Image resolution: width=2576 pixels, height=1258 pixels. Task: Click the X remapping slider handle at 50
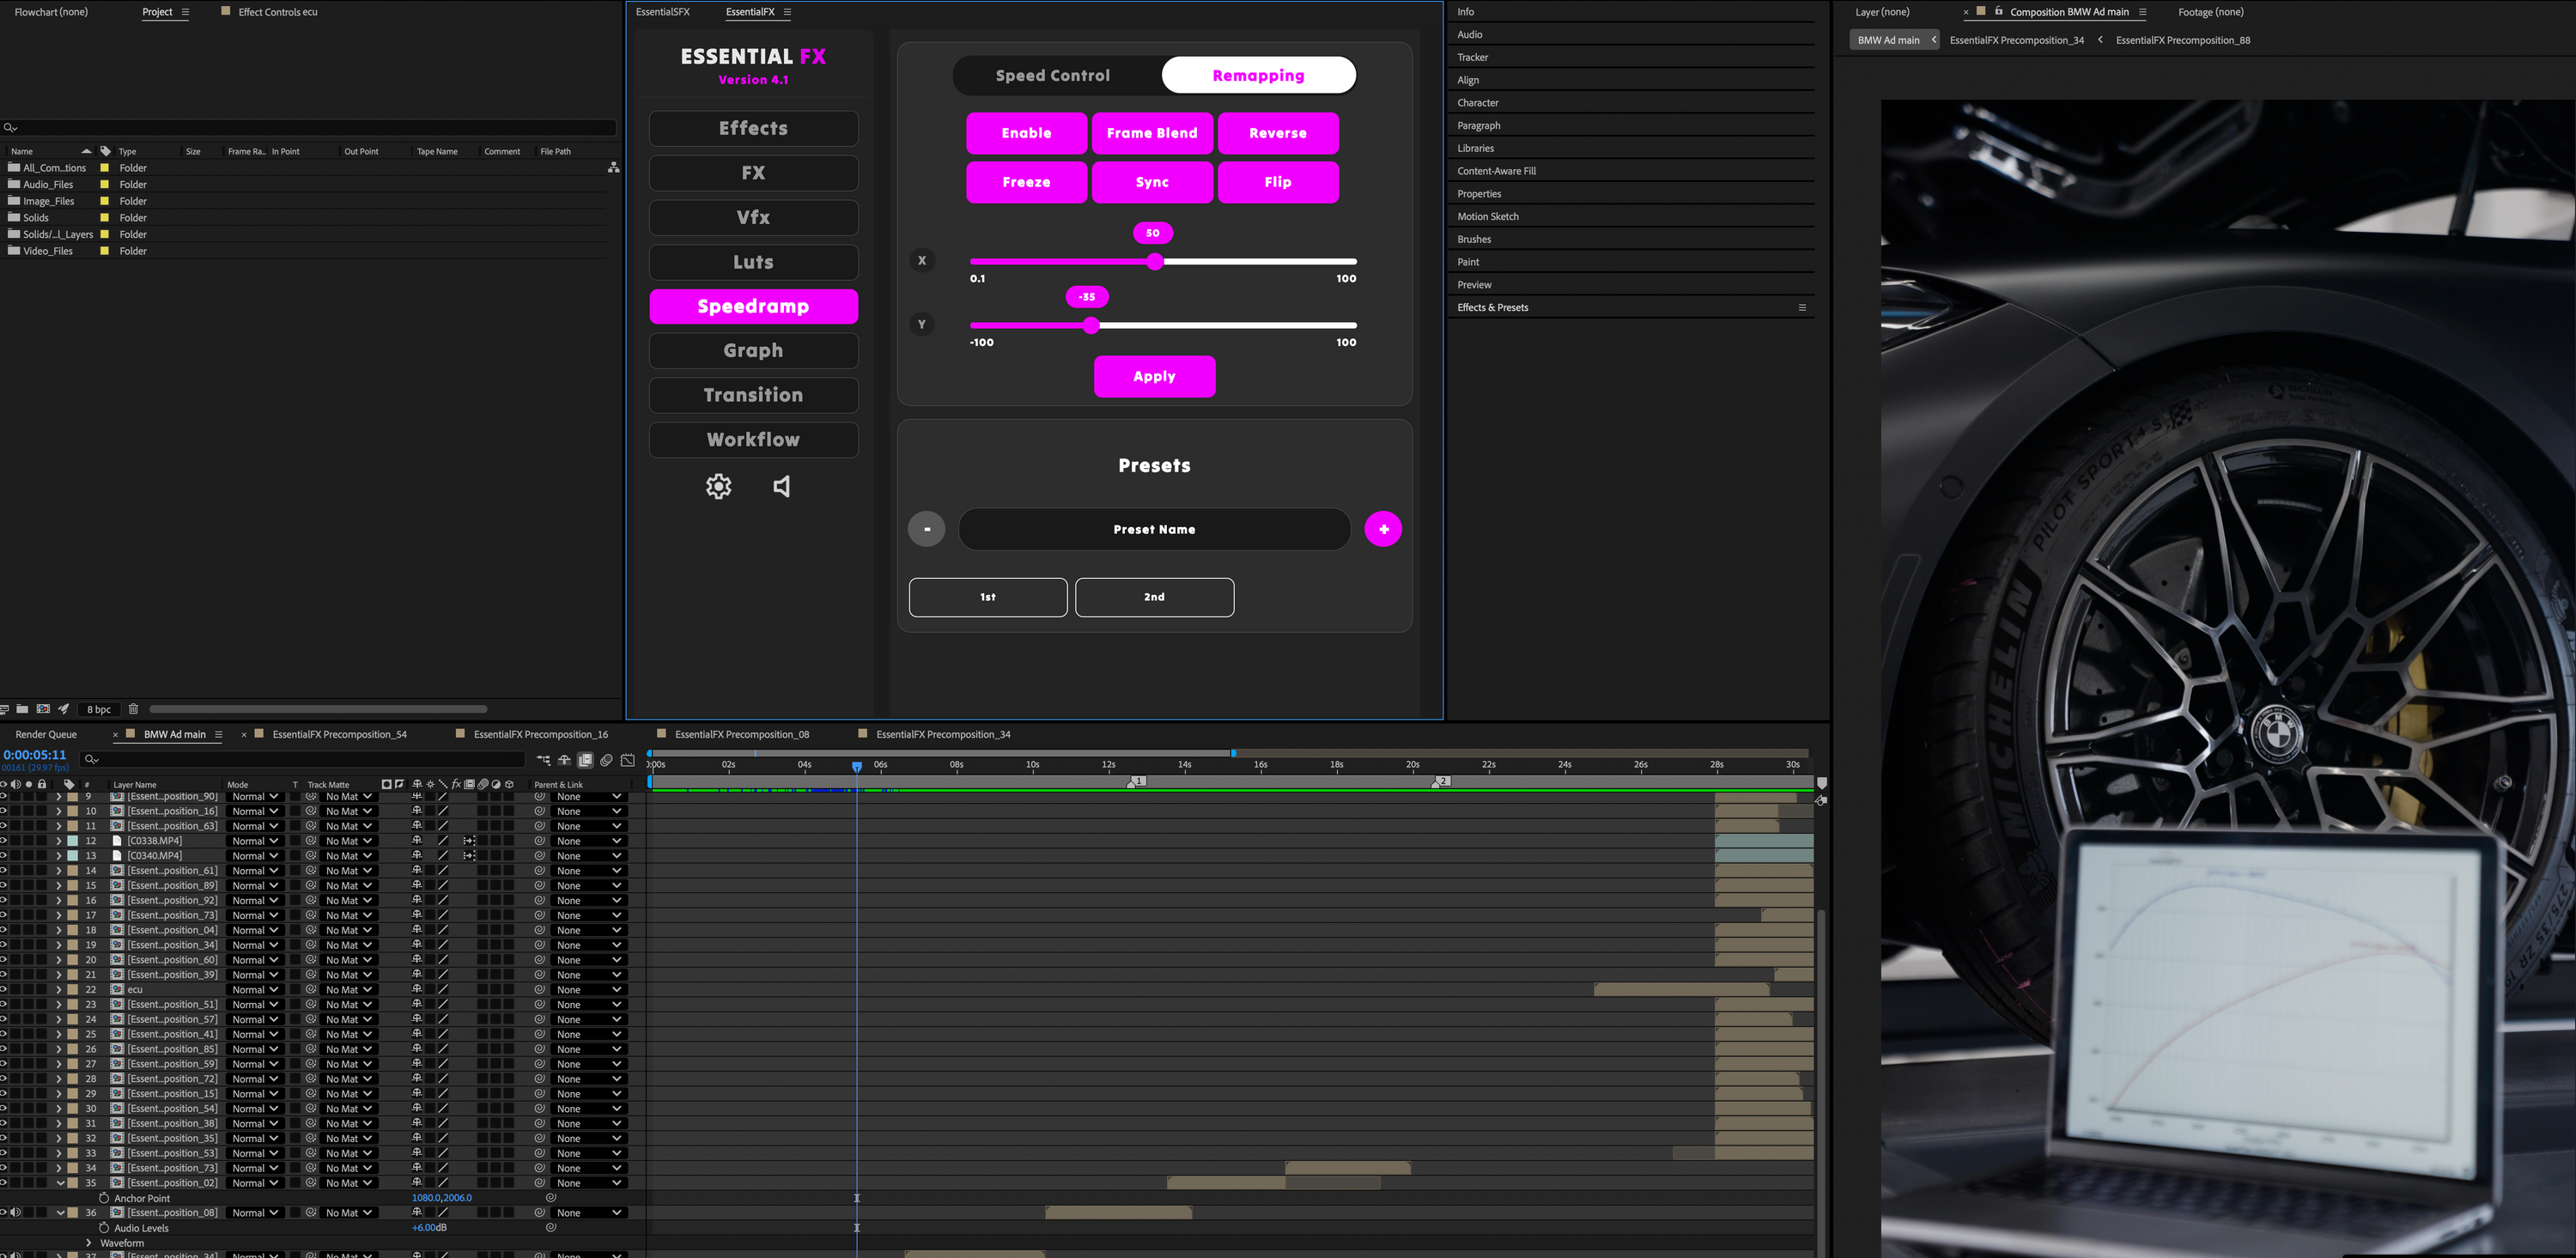[1155, 261]
